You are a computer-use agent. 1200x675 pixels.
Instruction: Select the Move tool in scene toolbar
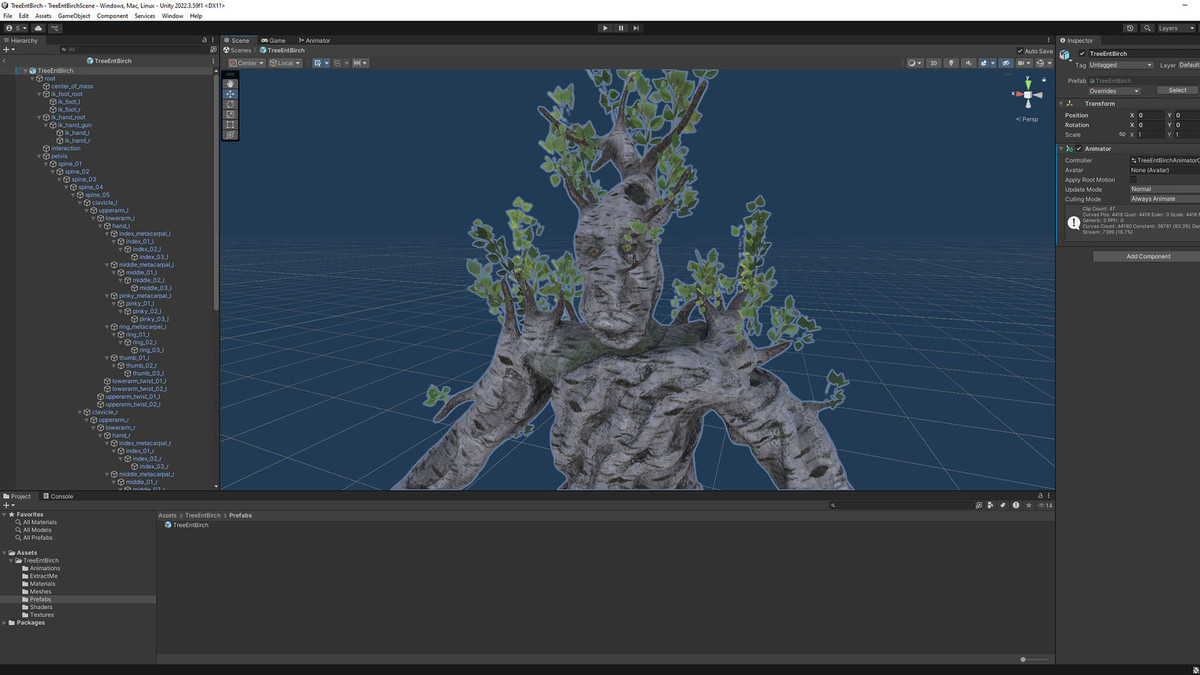click(230, 93)
